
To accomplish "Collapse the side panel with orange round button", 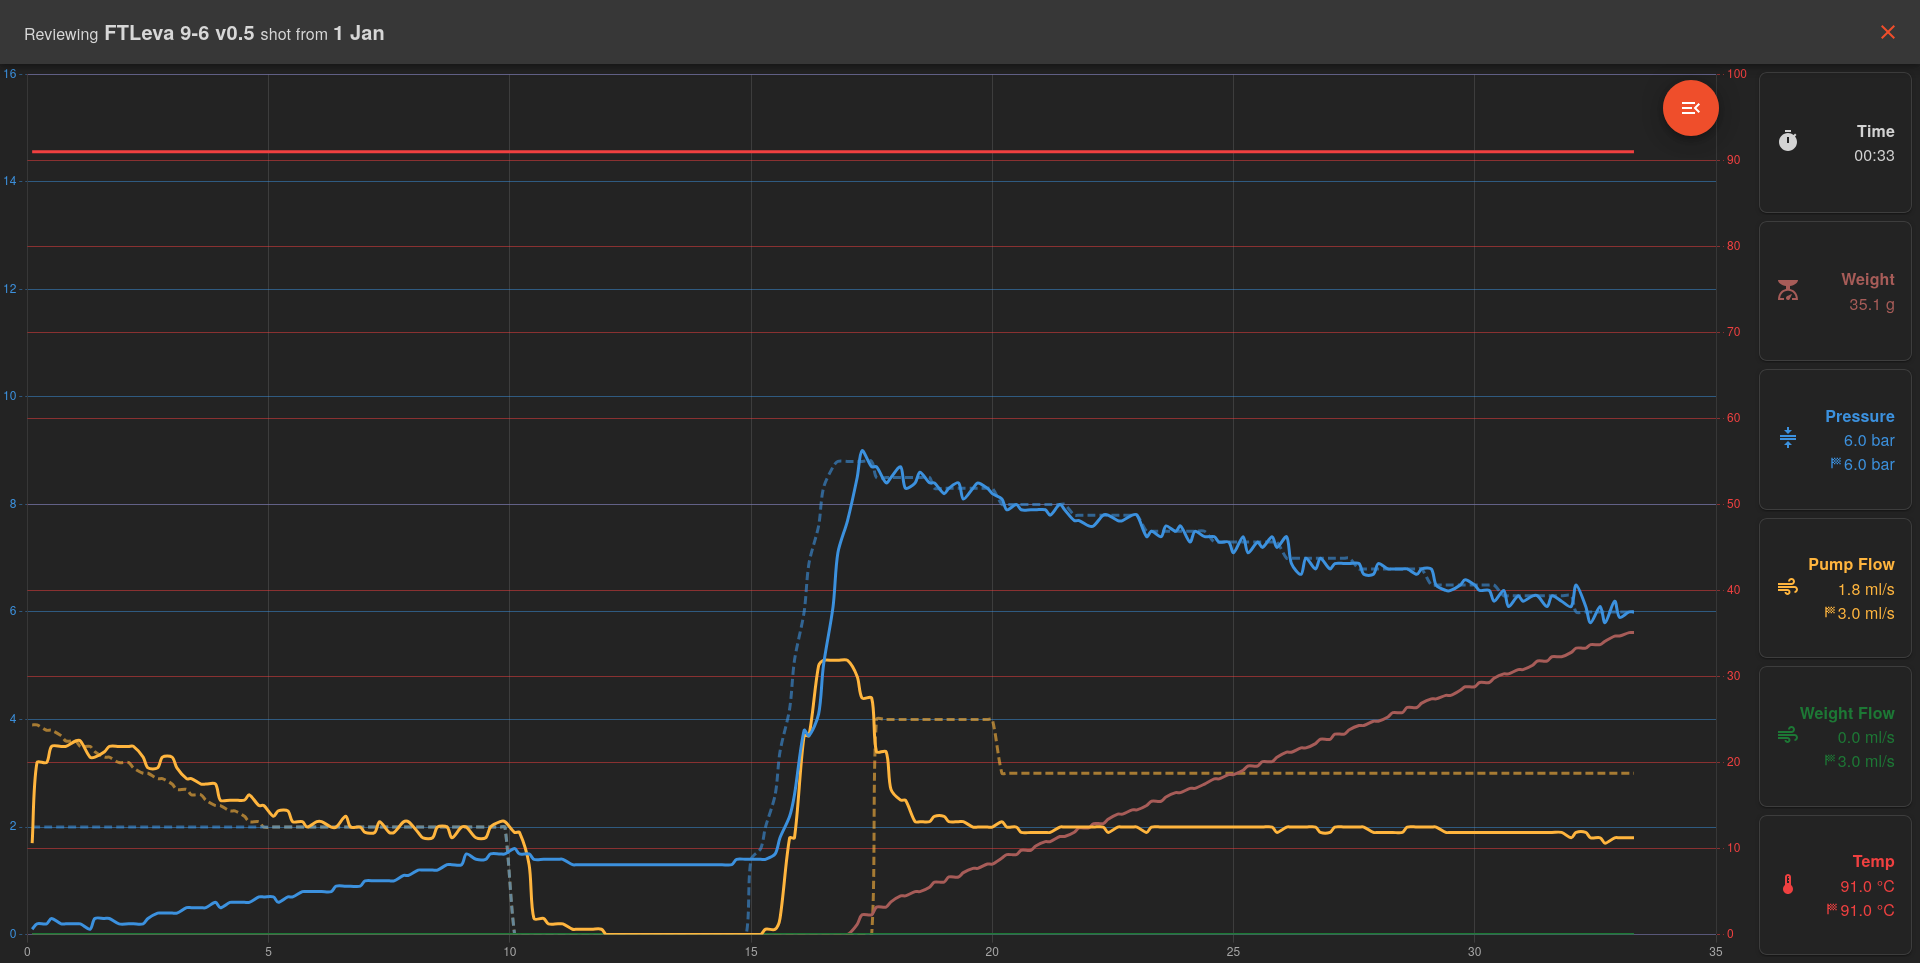I will coord(1690,108).
